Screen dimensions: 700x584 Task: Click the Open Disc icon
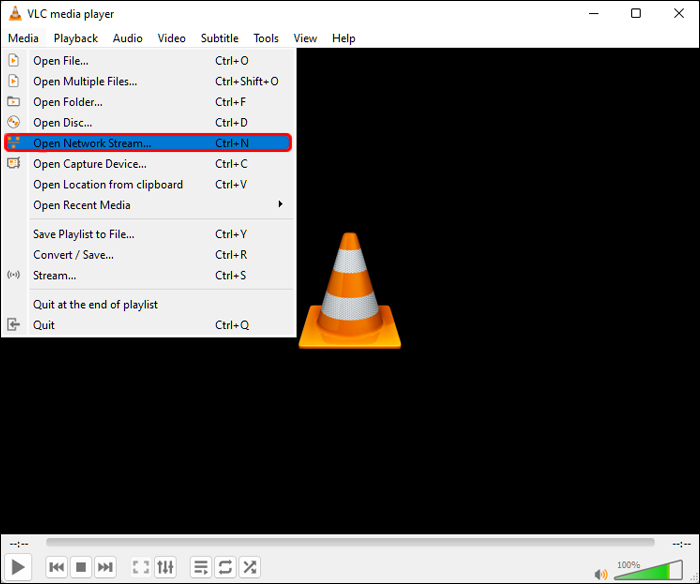coord(14,122)
